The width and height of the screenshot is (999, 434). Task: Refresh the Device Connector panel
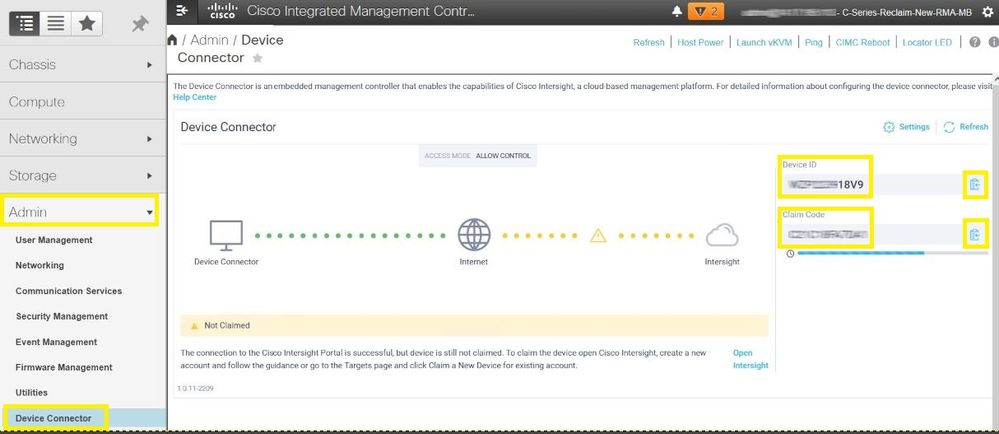pos(966,127)
